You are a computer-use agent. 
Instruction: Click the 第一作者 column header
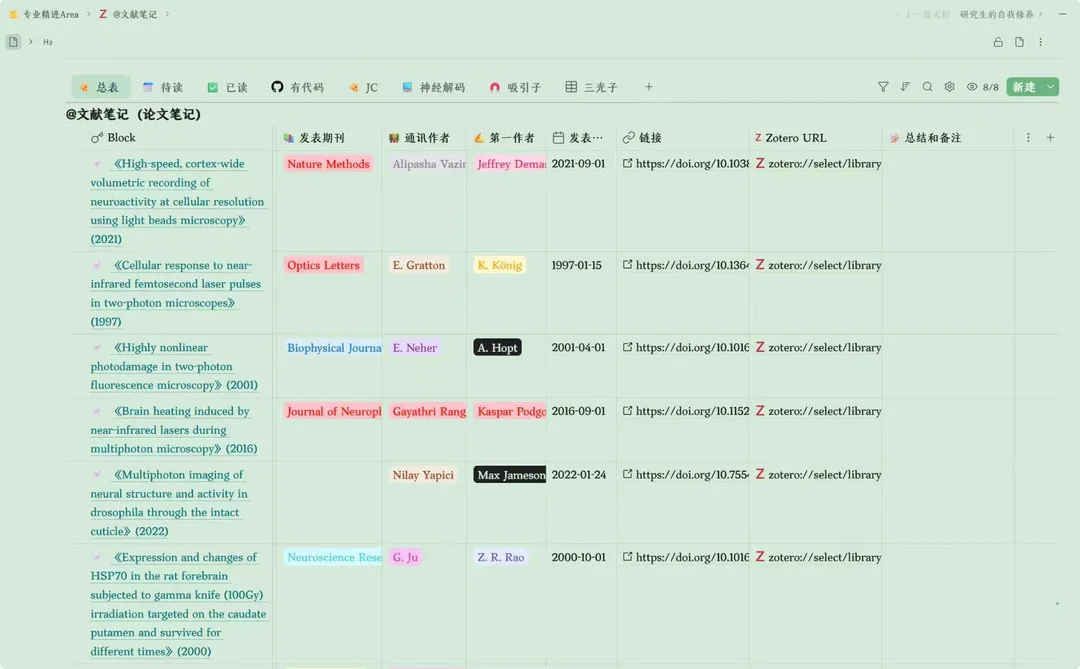point(504,138)
